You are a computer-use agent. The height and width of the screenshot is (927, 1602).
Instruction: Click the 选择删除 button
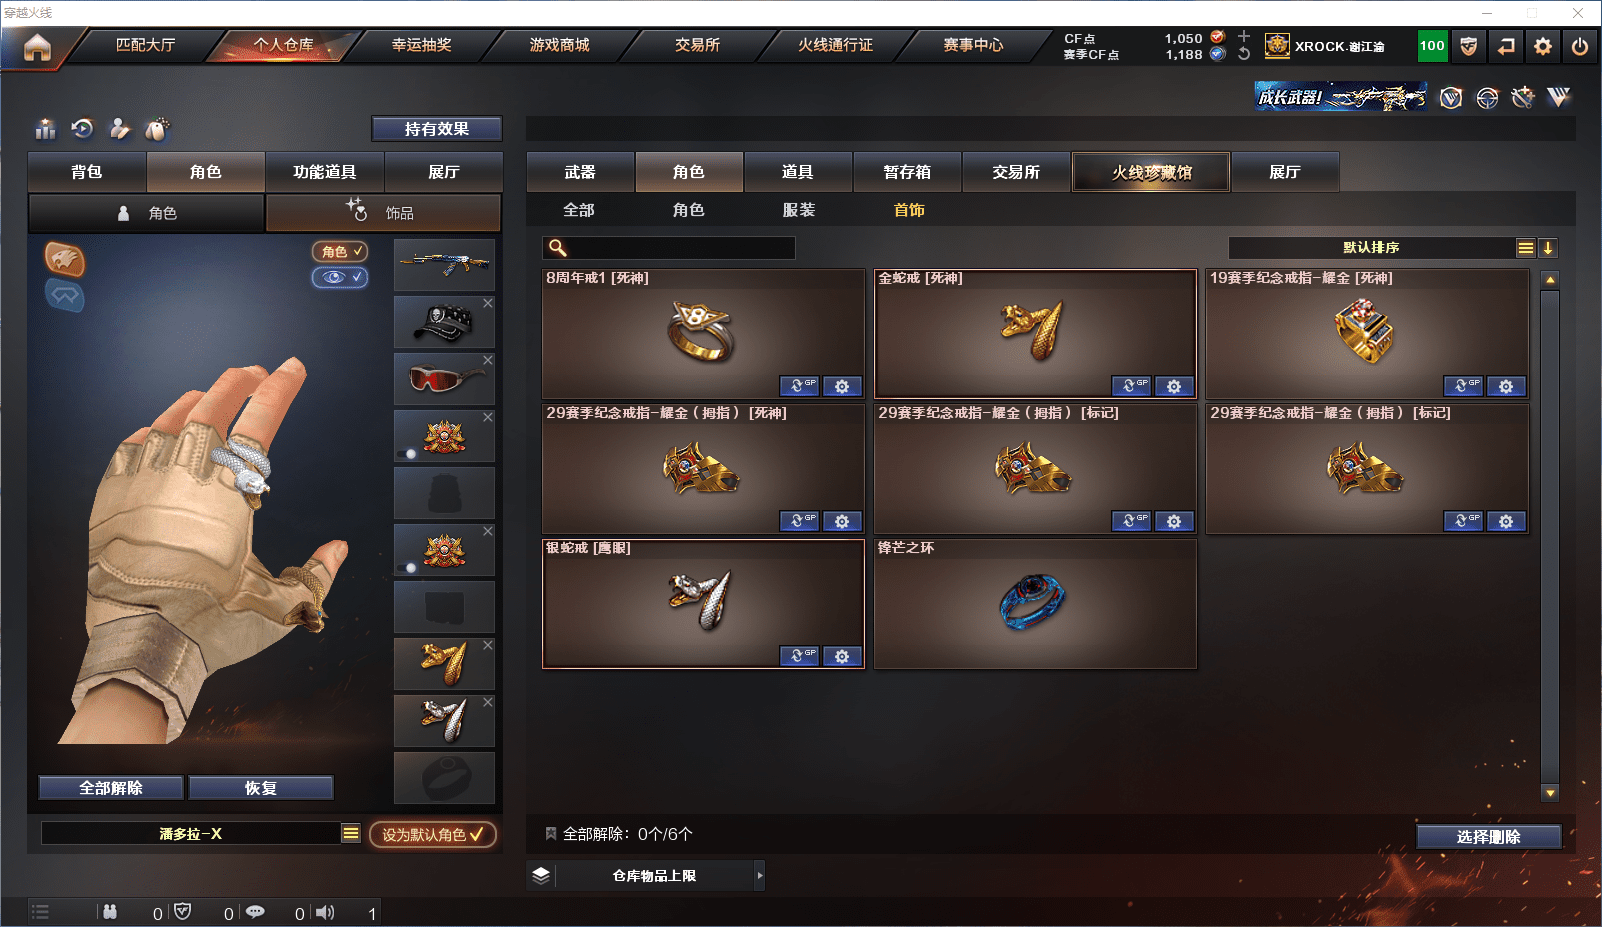(1489, 837)
